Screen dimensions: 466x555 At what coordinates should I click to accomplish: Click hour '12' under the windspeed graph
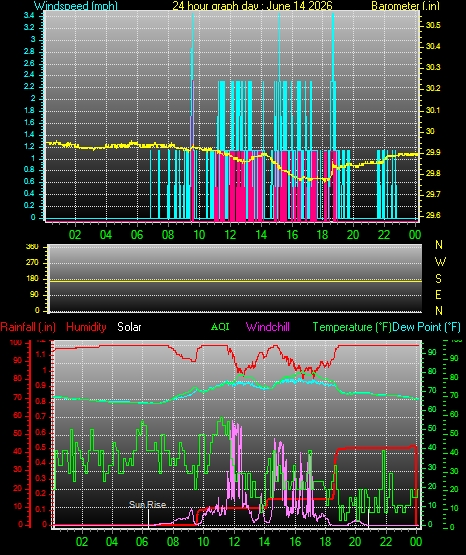pyautogui.click(x=230, y=234)
